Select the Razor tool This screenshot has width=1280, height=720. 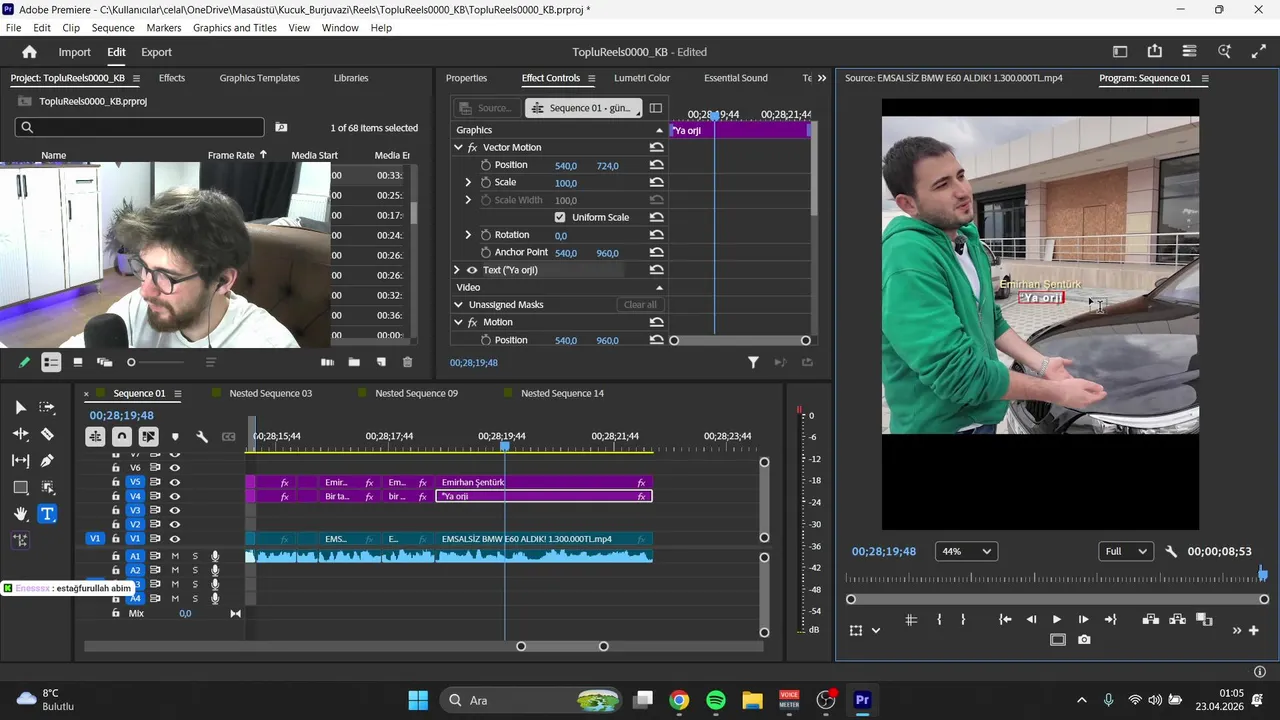[47, 434]
